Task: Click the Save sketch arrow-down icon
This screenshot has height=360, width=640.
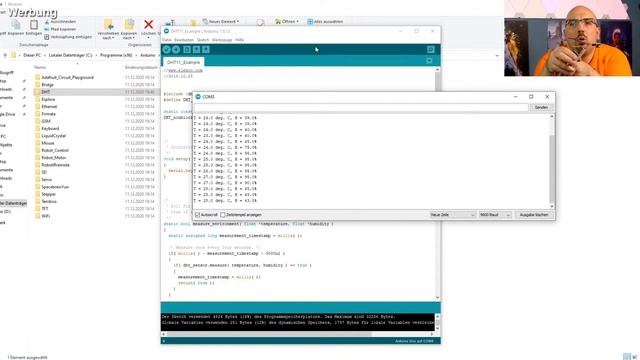Action: pos(206,49)
